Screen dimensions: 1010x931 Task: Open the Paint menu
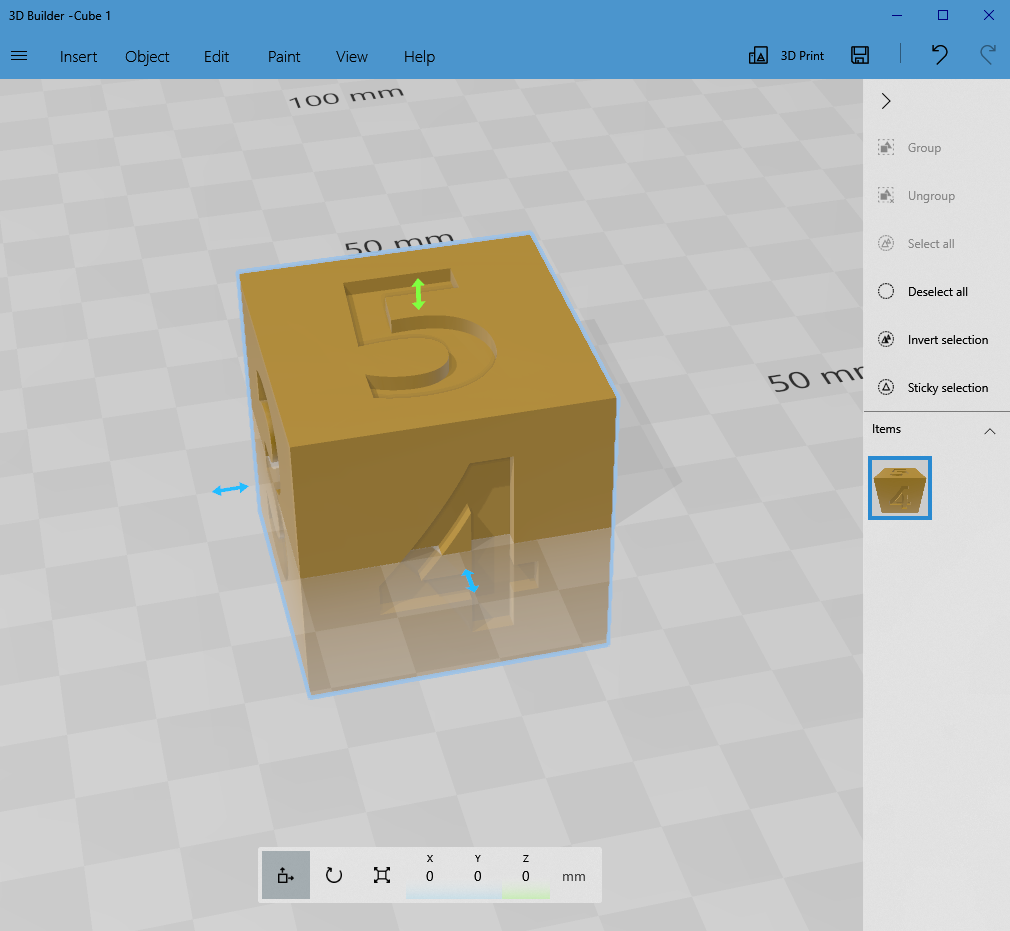click(x=283, y=57)
